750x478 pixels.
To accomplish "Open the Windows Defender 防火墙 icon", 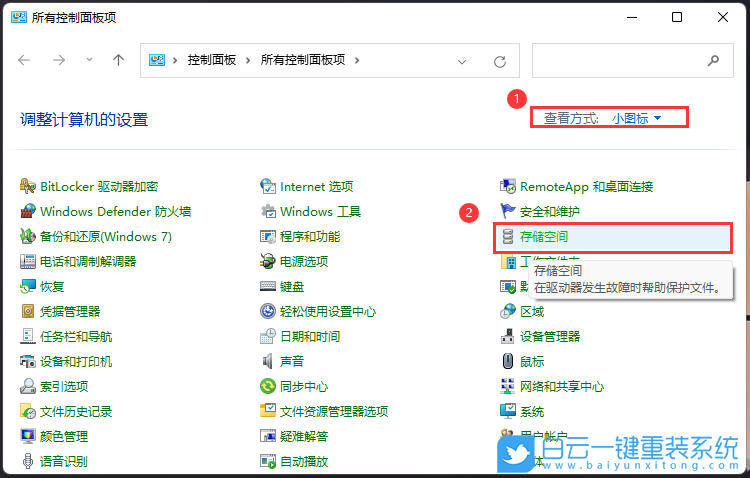I will coord(28,211).
